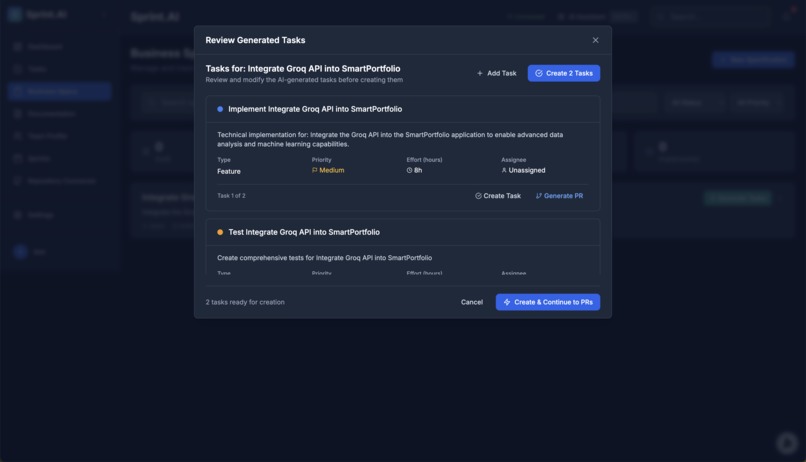
Task: Cancel the task review dialog
Action: pos(471,302)
